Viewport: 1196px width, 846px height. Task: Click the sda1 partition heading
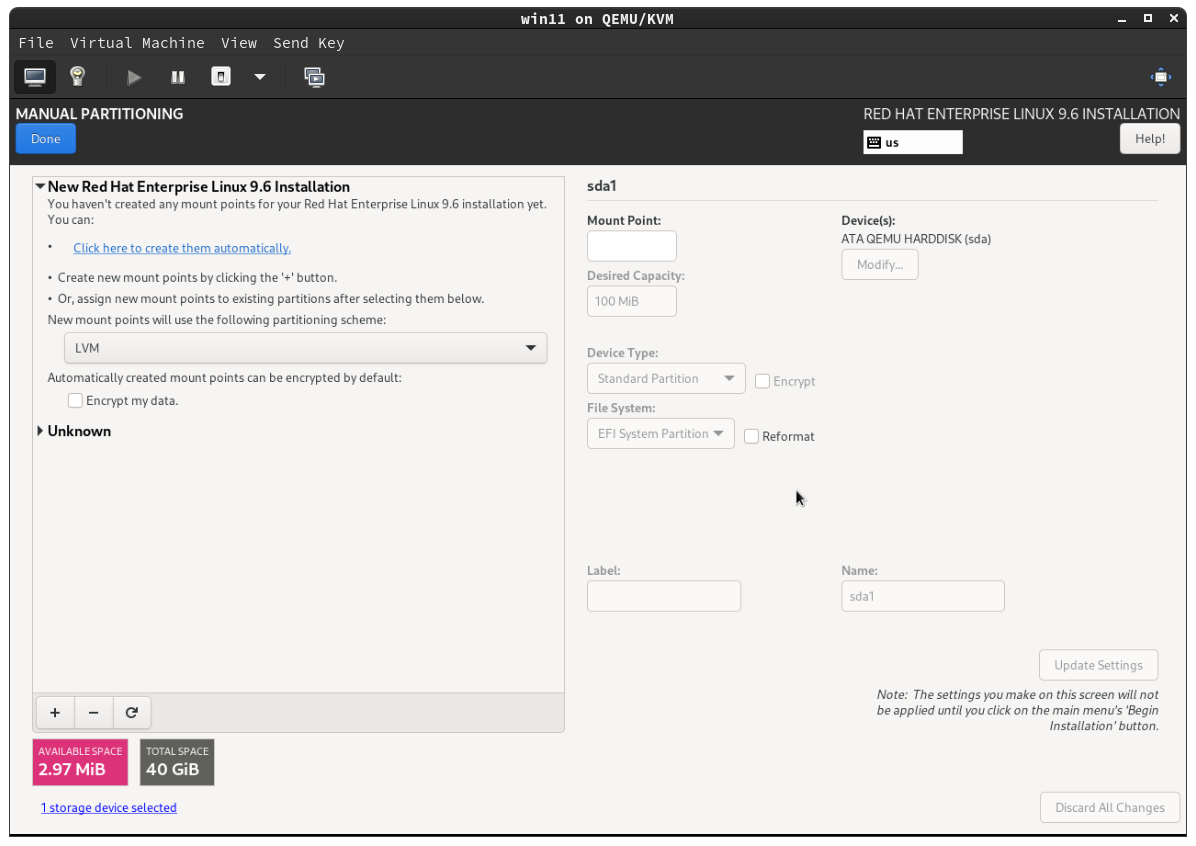coord(602,185)
